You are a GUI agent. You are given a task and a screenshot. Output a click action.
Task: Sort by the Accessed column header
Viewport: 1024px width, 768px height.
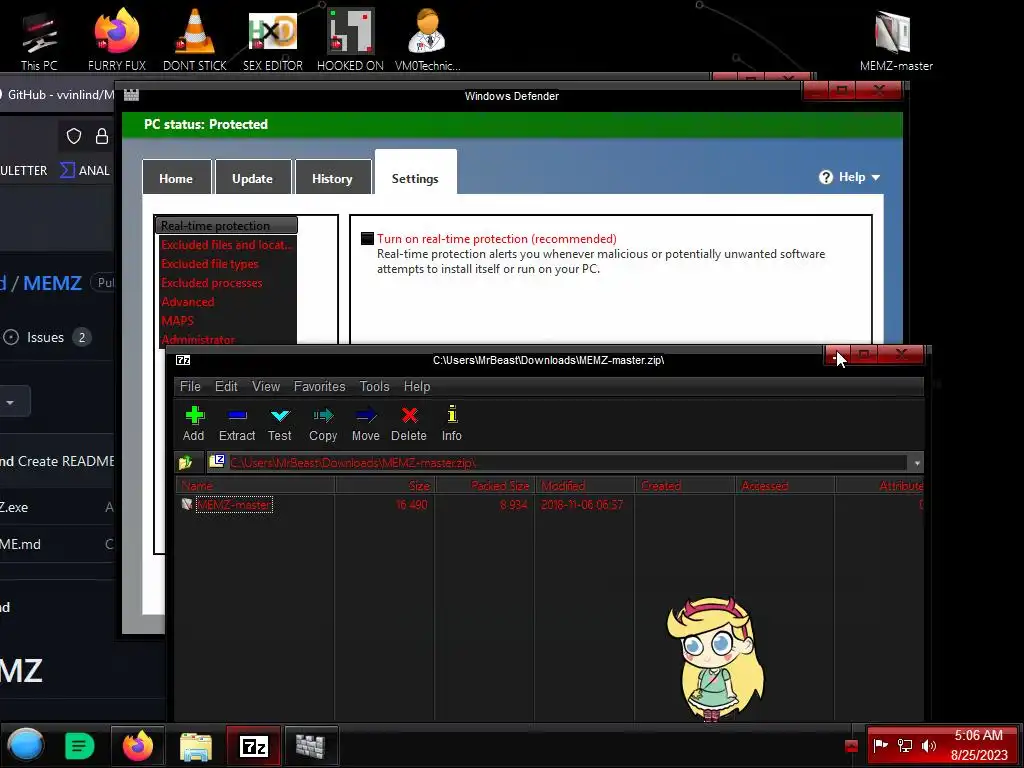pyautogui.click(x=786, y=485)
